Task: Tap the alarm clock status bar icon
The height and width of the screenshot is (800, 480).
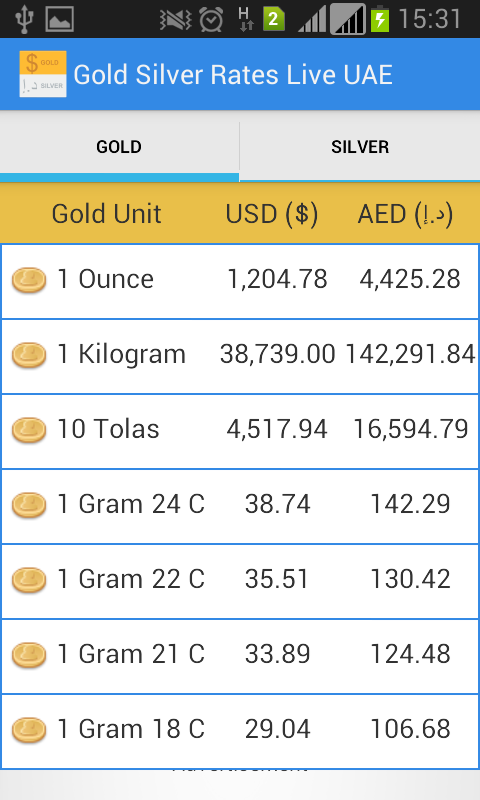Action: click(211, 20)
